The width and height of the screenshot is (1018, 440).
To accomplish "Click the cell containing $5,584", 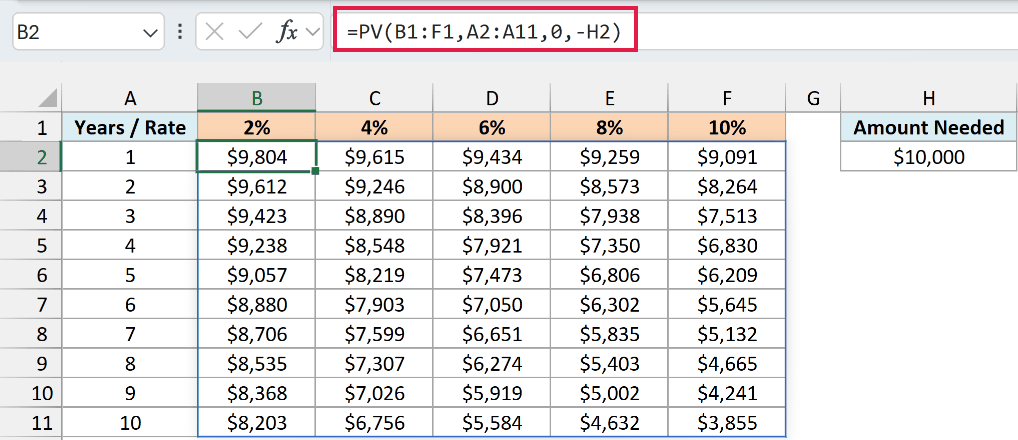I will pos(492,423).
